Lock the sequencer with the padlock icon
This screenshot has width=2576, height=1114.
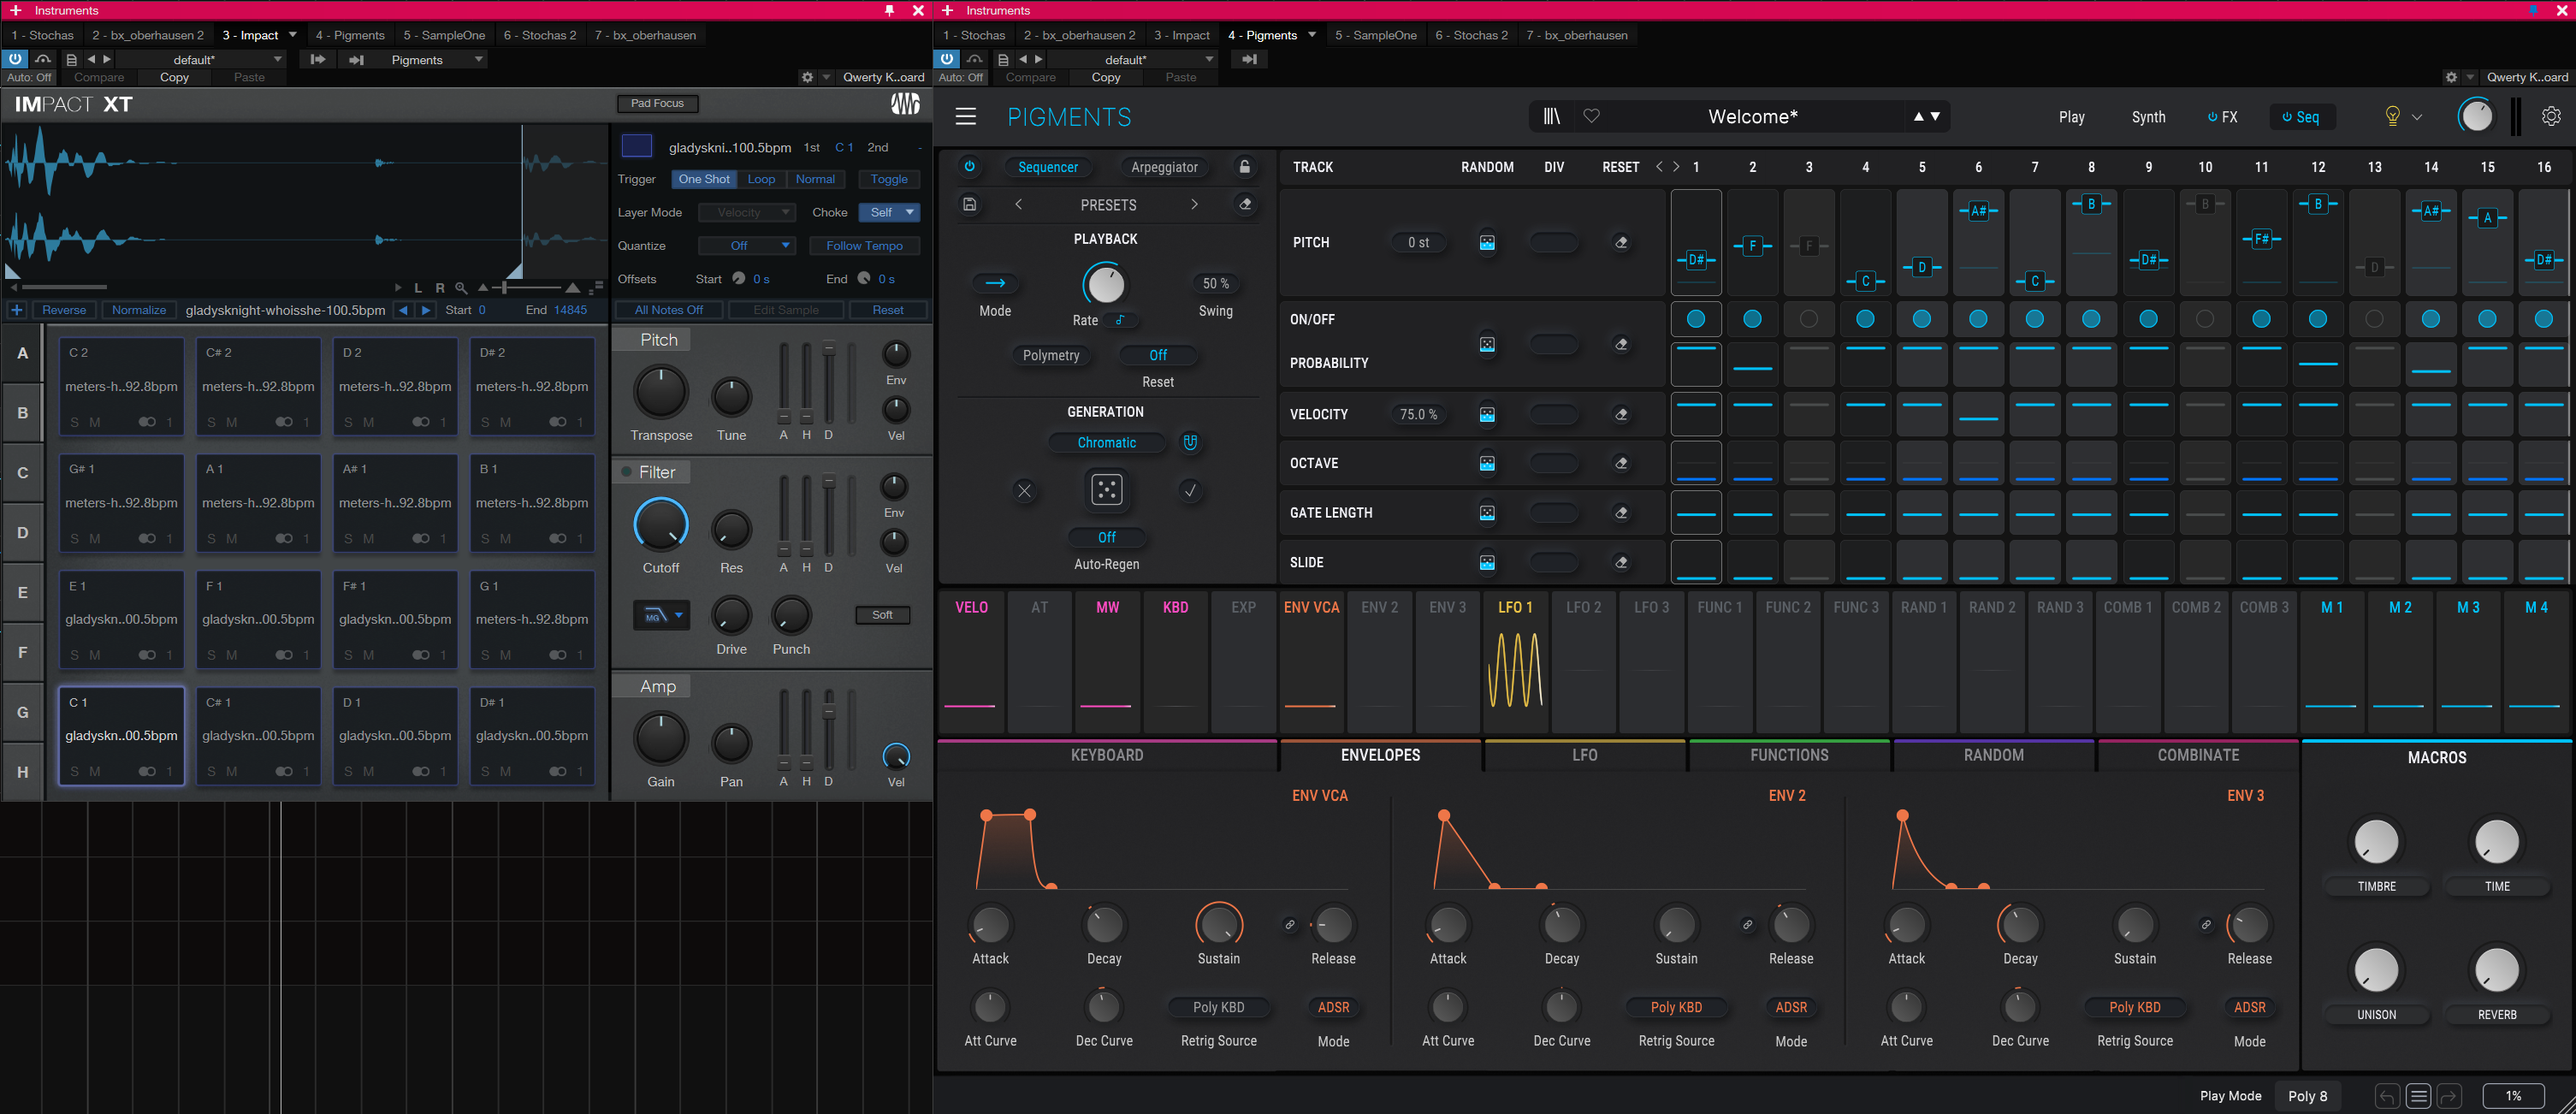[x=1244, y=167]
